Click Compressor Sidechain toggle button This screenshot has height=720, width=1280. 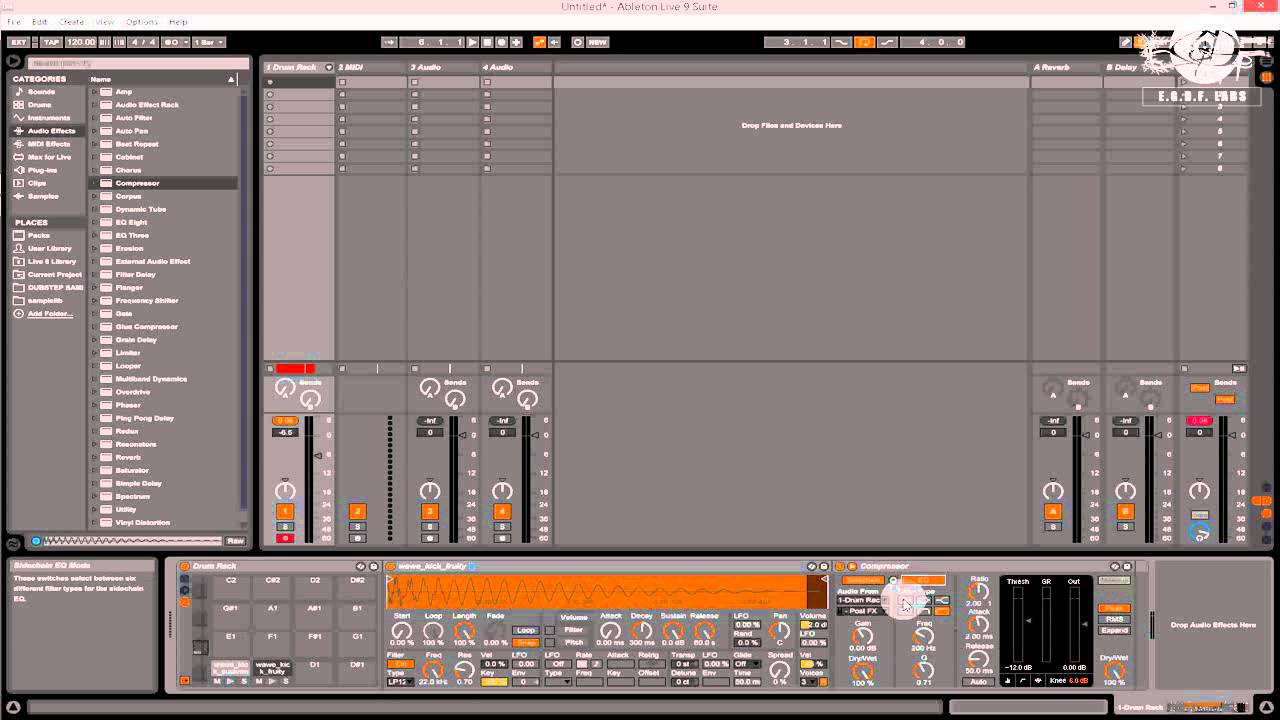(862, 580)
